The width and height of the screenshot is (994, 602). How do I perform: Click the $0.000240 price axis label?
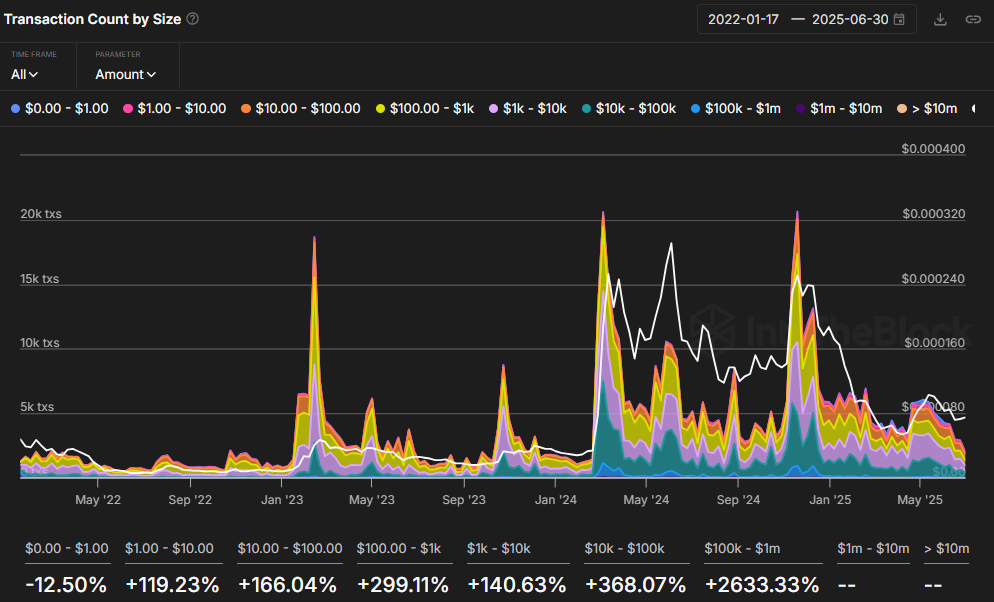click(x=933, y=279)
